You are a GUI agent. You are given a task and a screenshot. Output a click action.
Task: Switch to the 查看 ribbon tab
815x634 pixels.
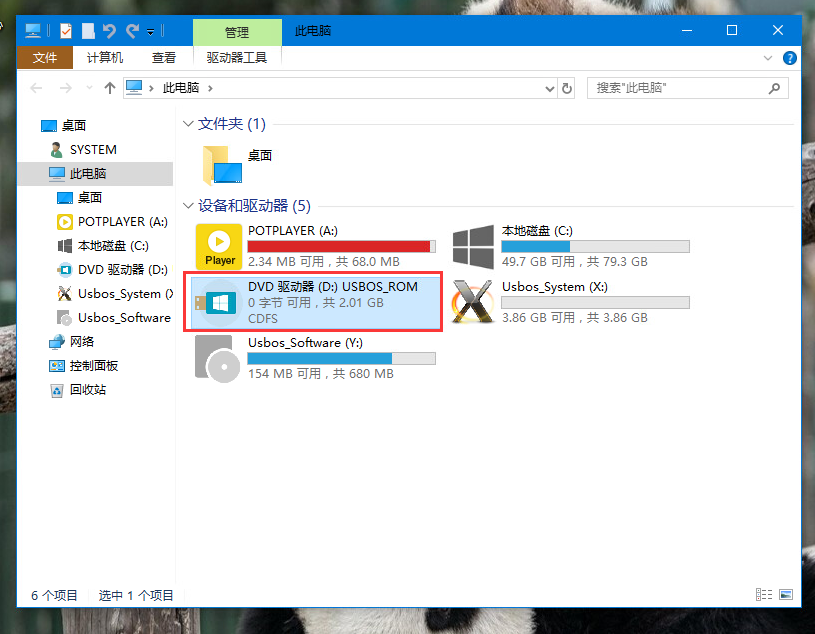pos(163,58)
